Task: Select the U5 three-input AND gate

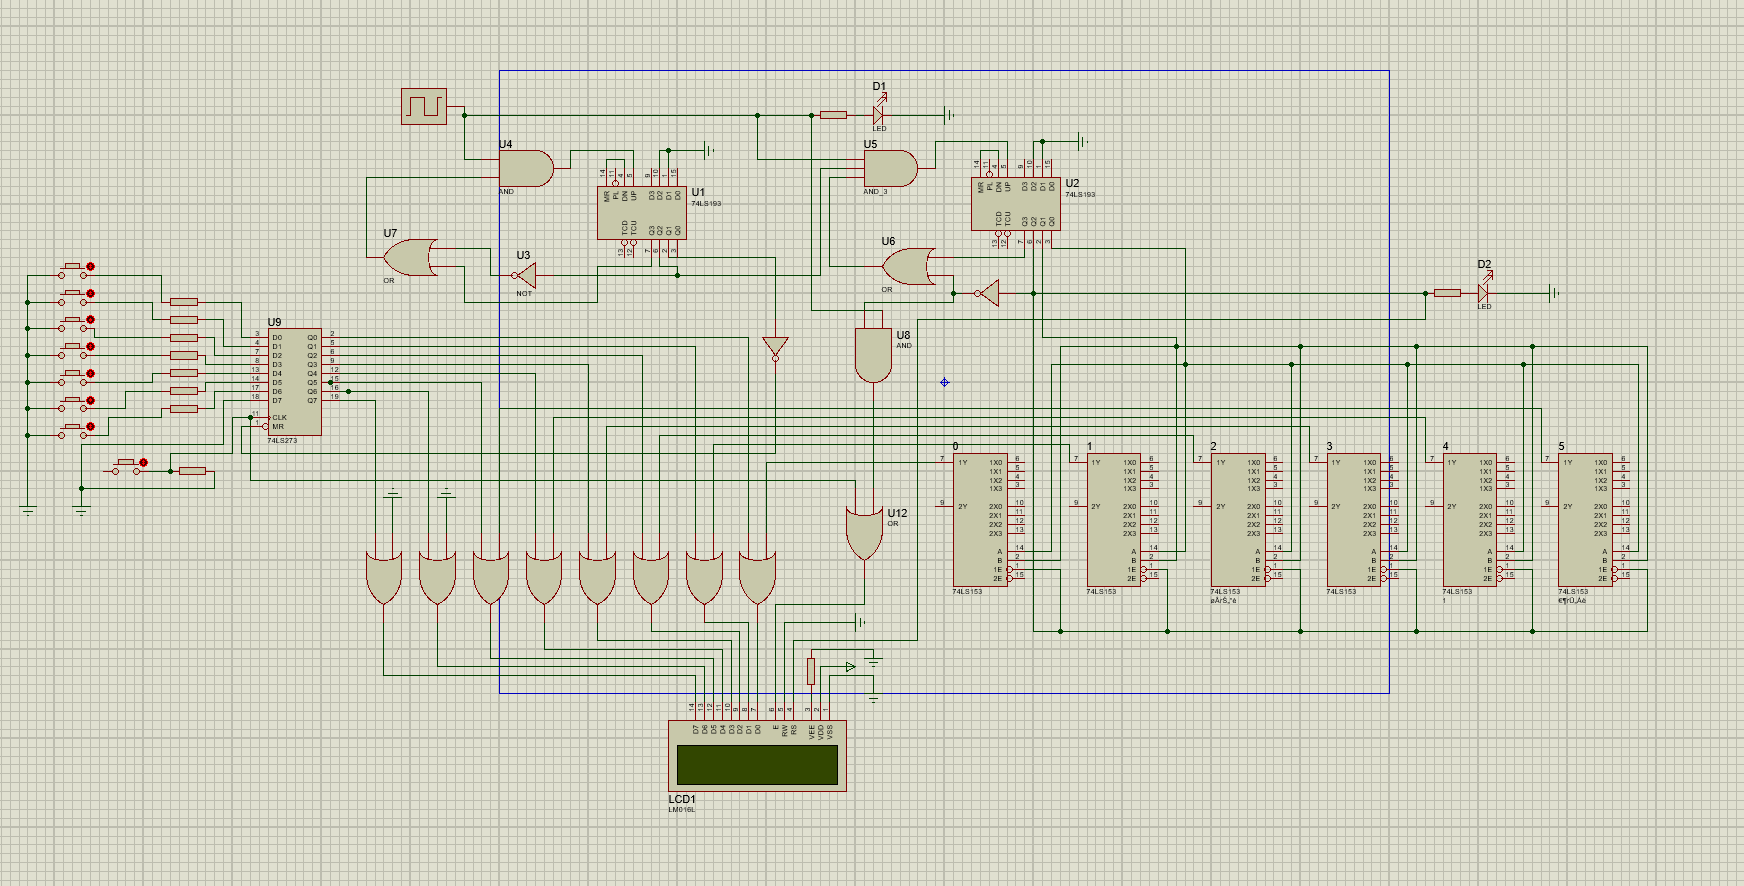Action: (890, 169)
